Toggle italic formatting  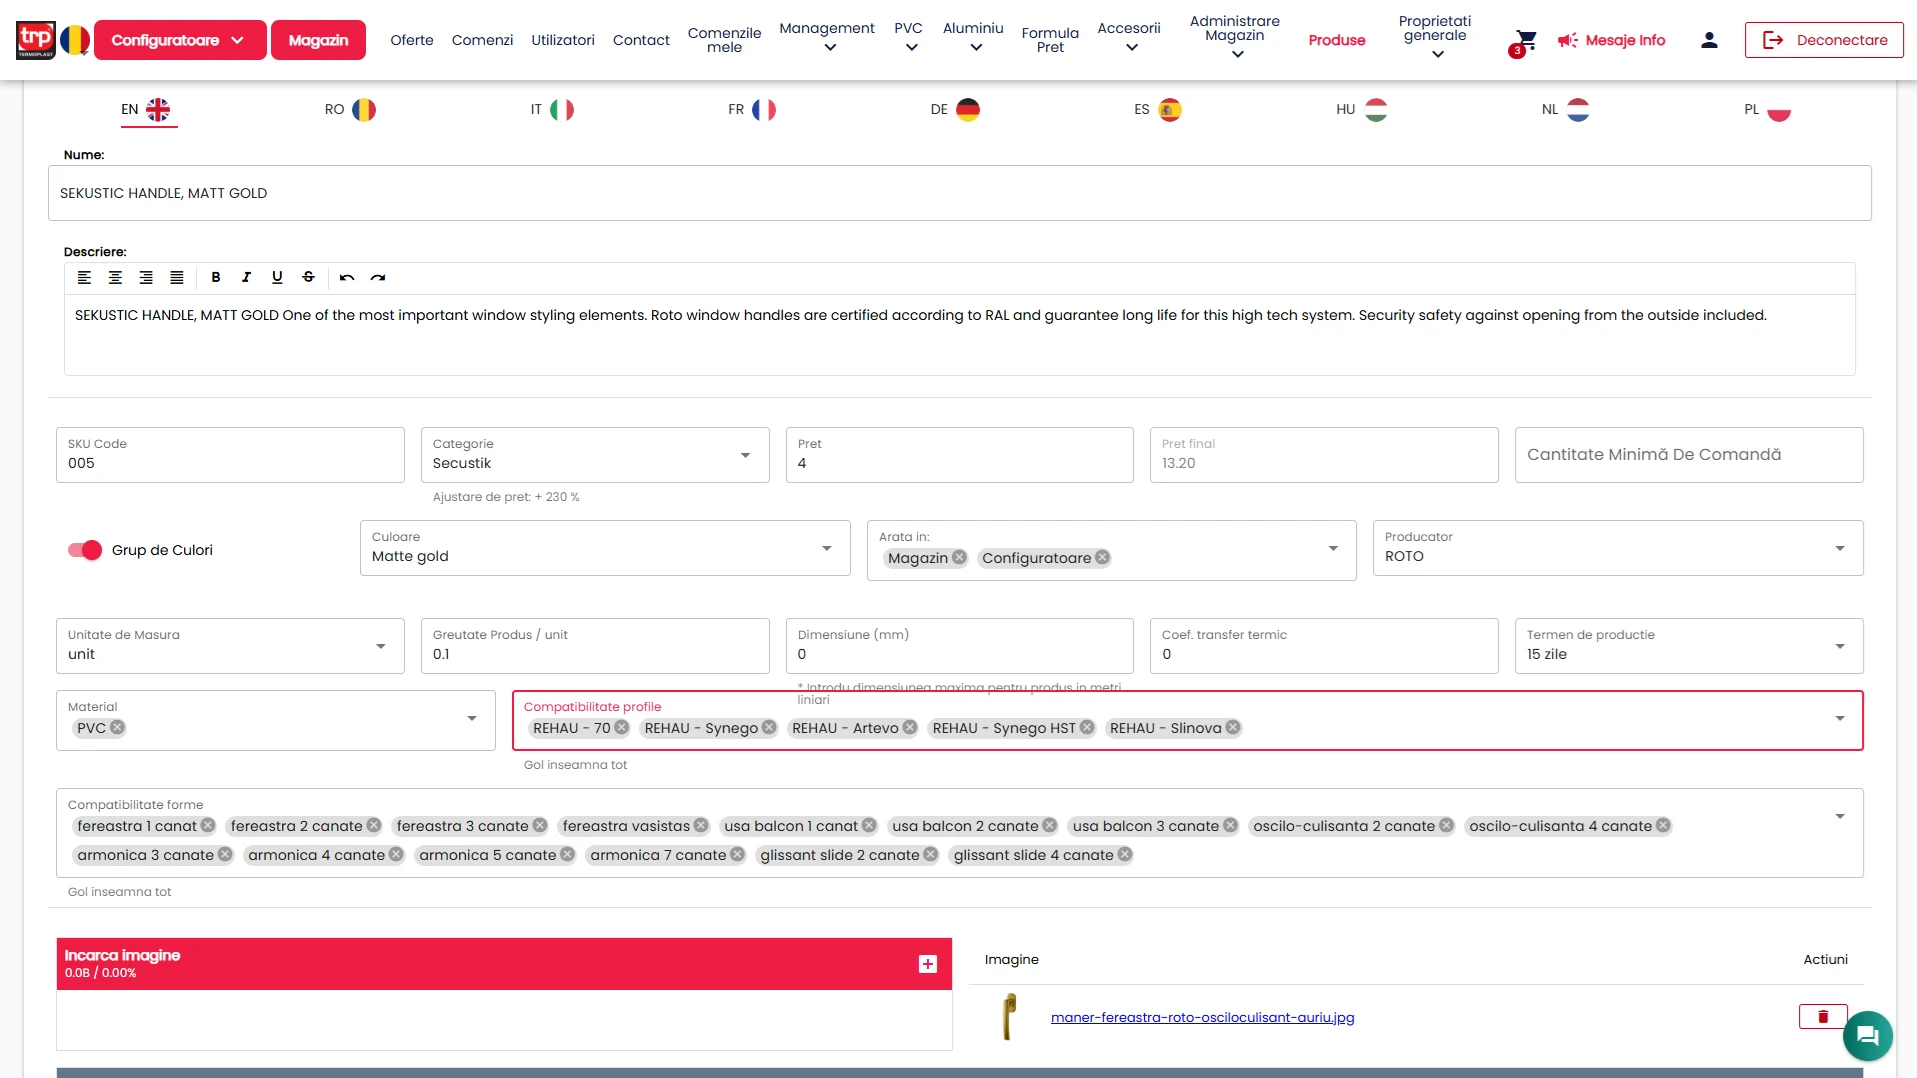(246, 277)
